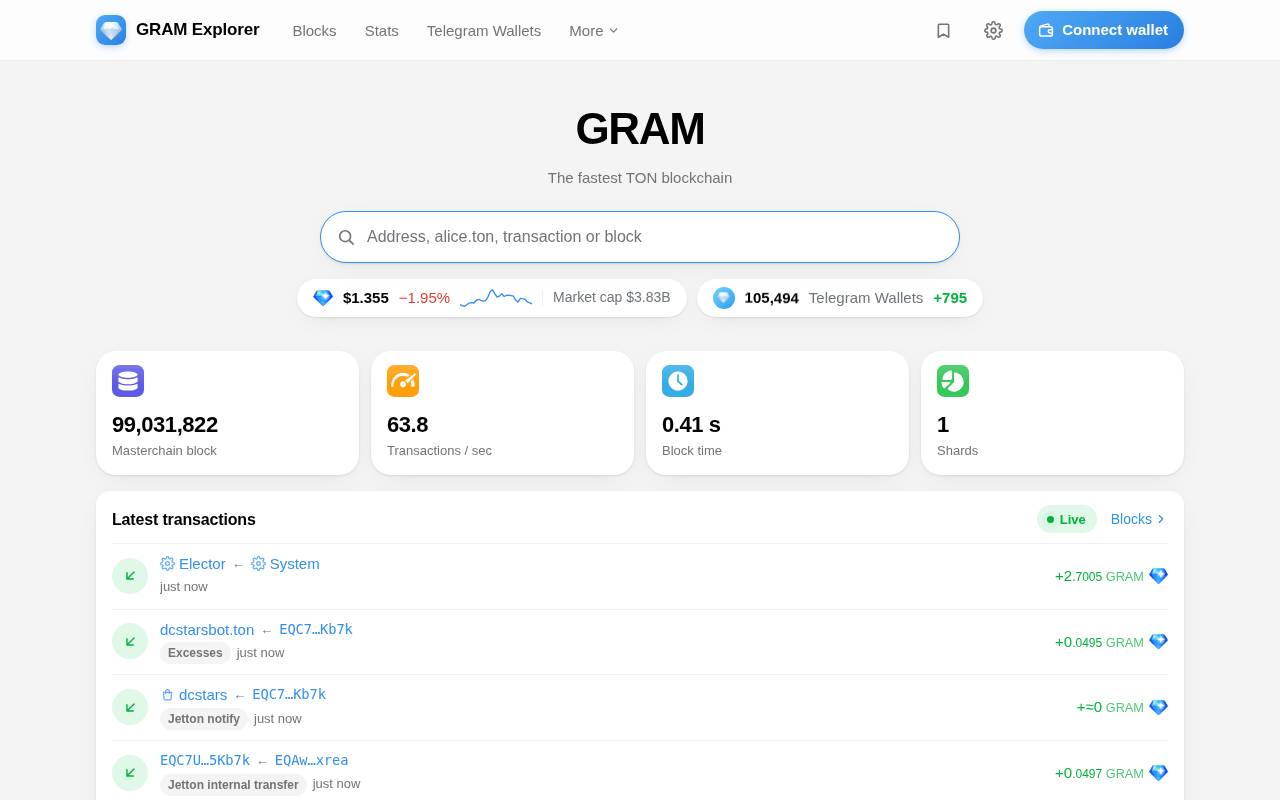Click the Telegram Wallets round icon

point(724,298)
